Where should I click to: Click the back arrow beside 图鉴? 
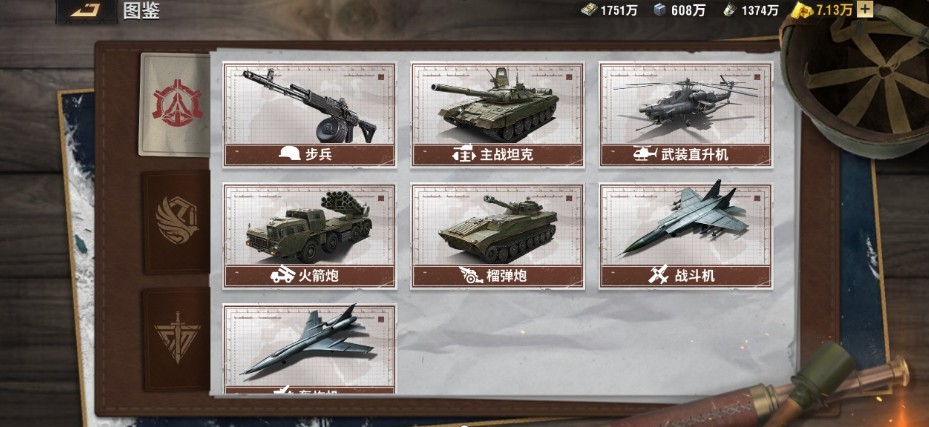[87, 11]
